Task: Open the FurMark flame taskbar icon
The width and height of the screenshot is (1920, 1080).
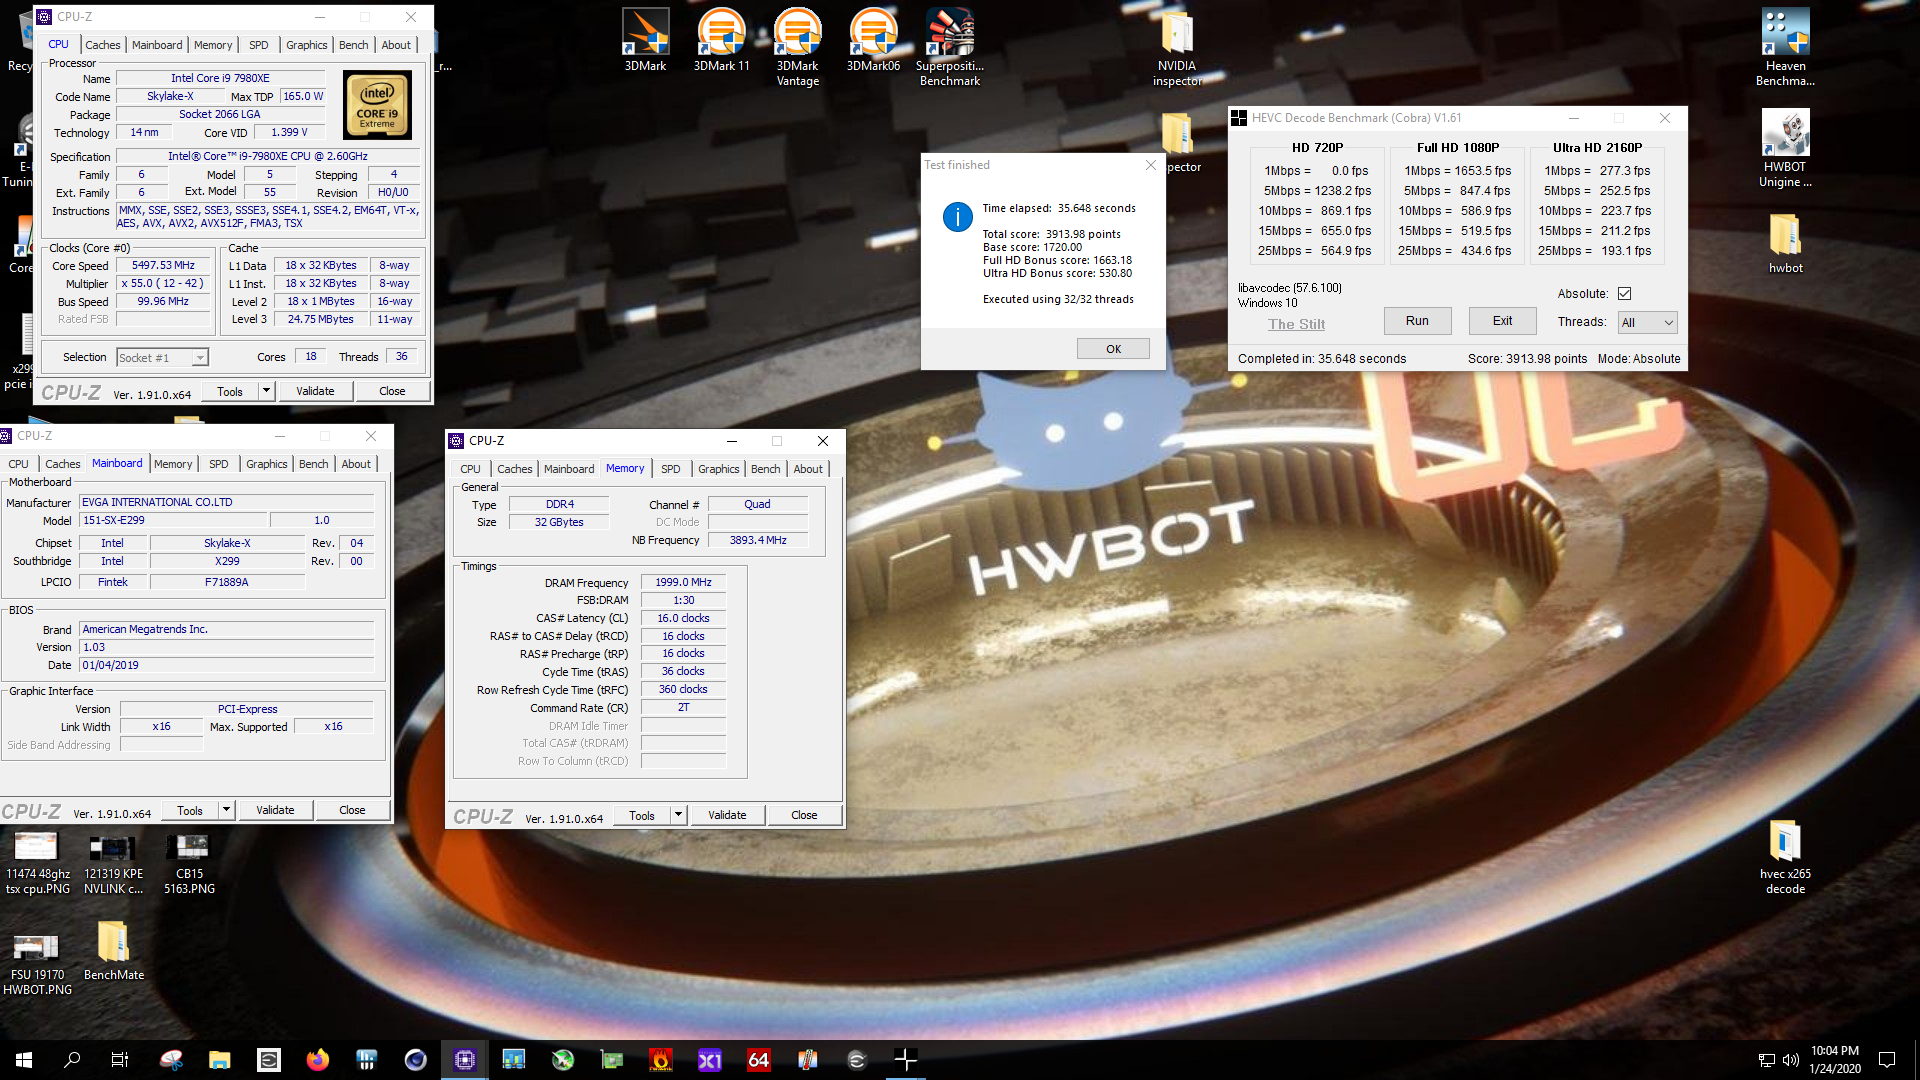Action: tap(661, 1060)
